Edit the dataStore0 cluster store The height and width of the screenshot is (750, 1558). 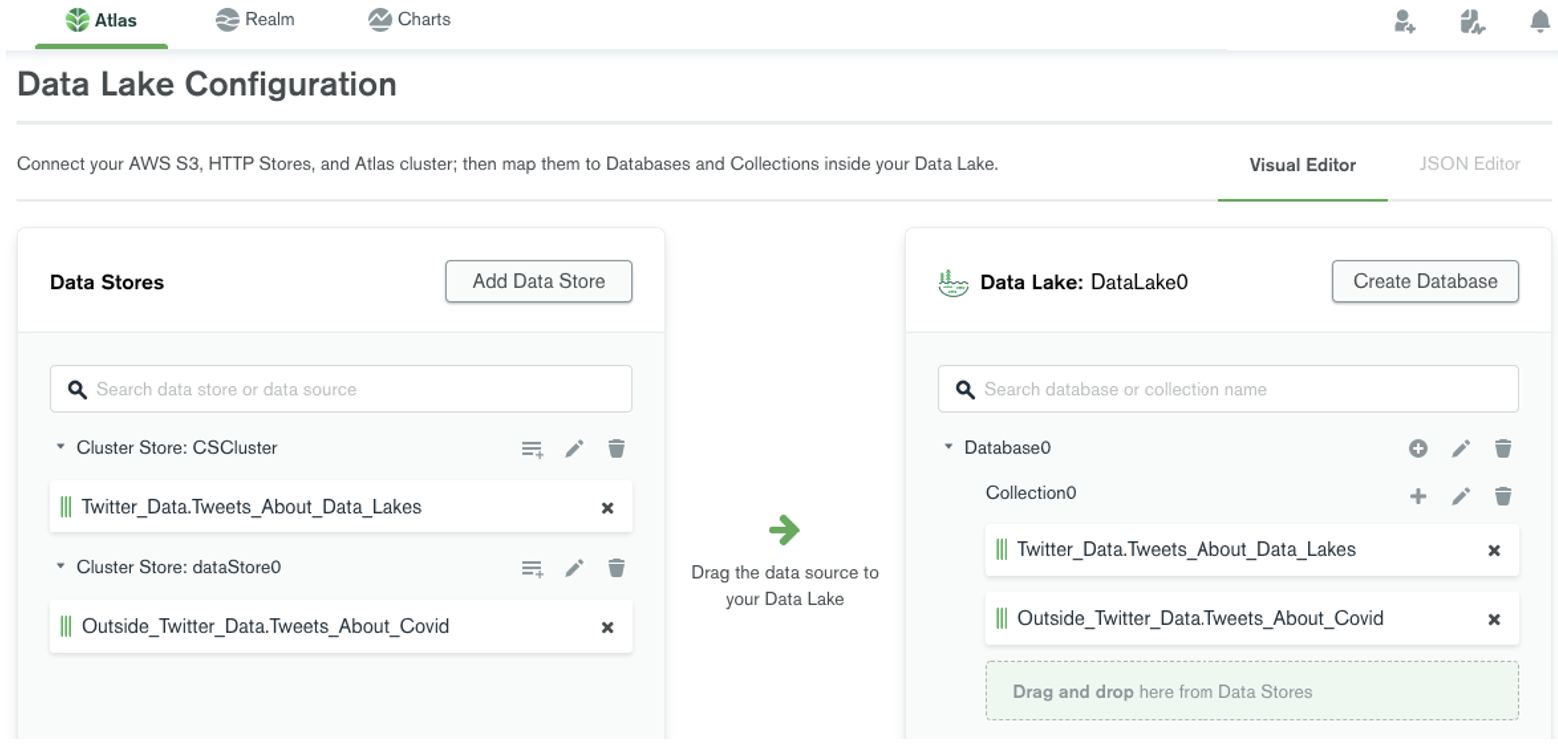point(574,568)
